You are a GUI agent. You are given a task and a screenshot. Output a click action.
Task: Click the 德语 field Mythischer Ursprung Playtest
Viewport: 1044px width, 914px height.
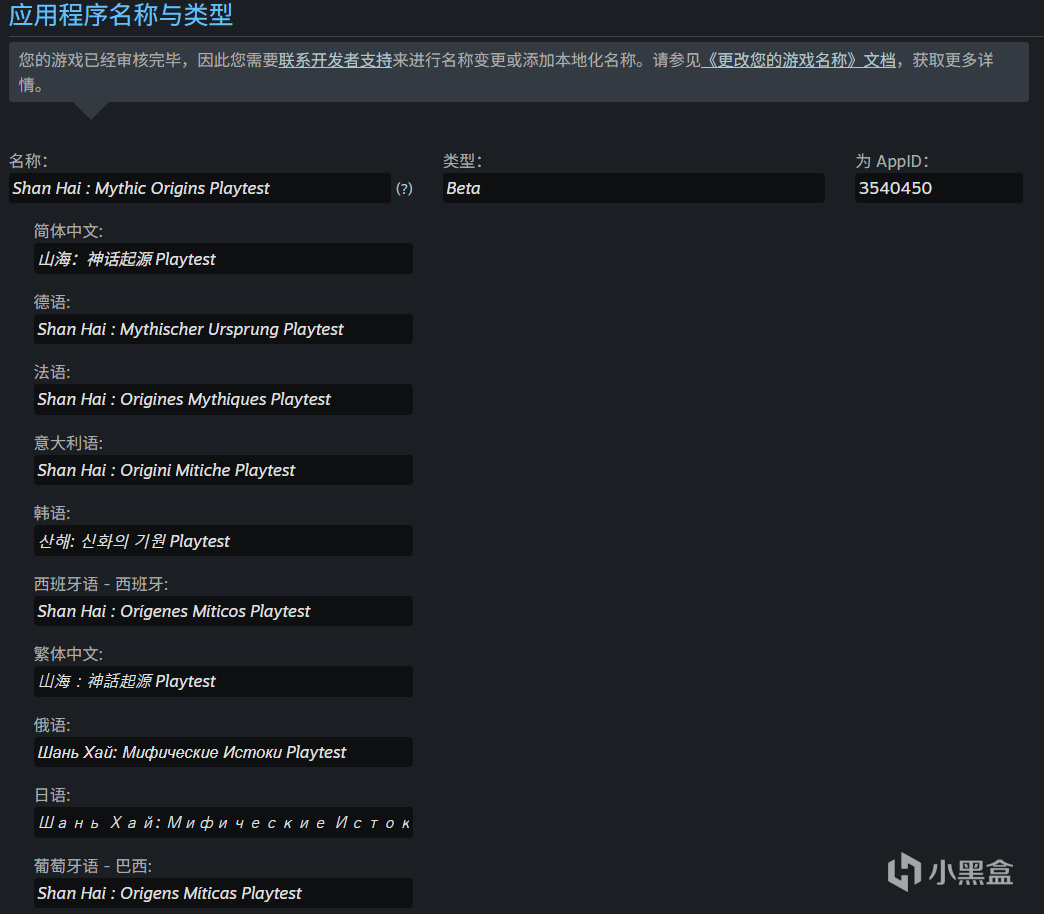click(223, 329)
